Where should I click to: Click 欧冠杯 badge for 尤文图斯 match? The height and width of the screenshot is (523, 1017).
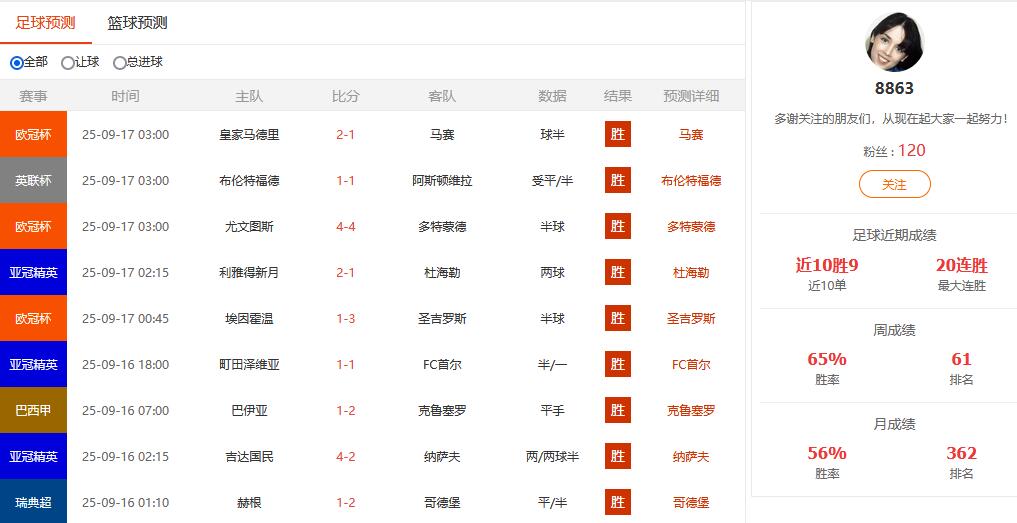33,226
